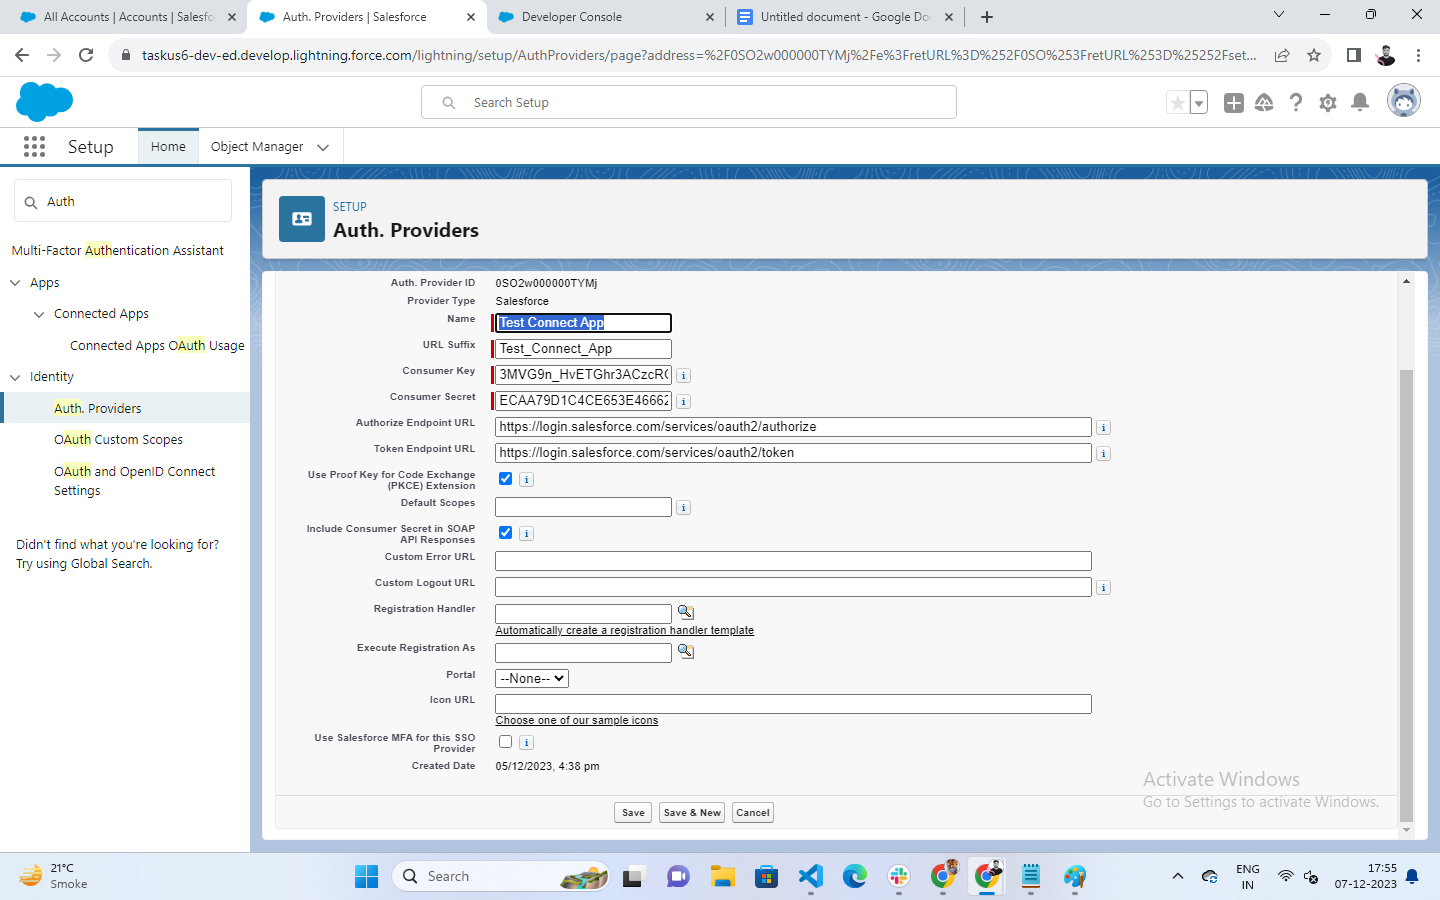Click the Salesforce cloud logo
The height and width of the screenshot is (900, 1440).
(45, 102)
